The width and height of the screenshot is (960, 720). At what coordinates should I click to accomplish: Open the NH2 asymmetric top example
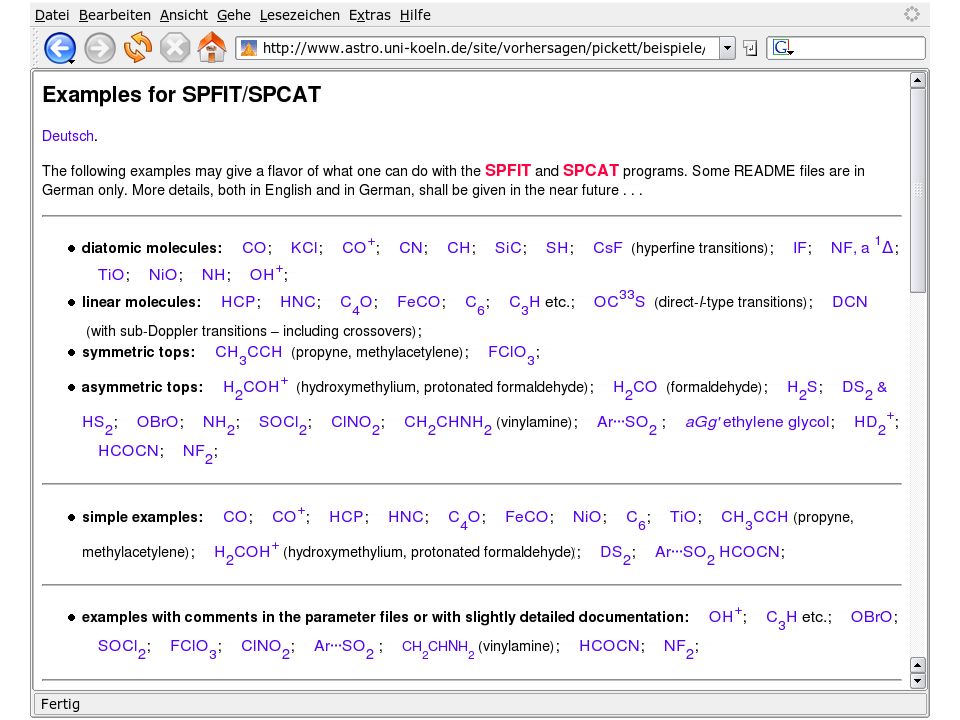(x=219, y=424)
